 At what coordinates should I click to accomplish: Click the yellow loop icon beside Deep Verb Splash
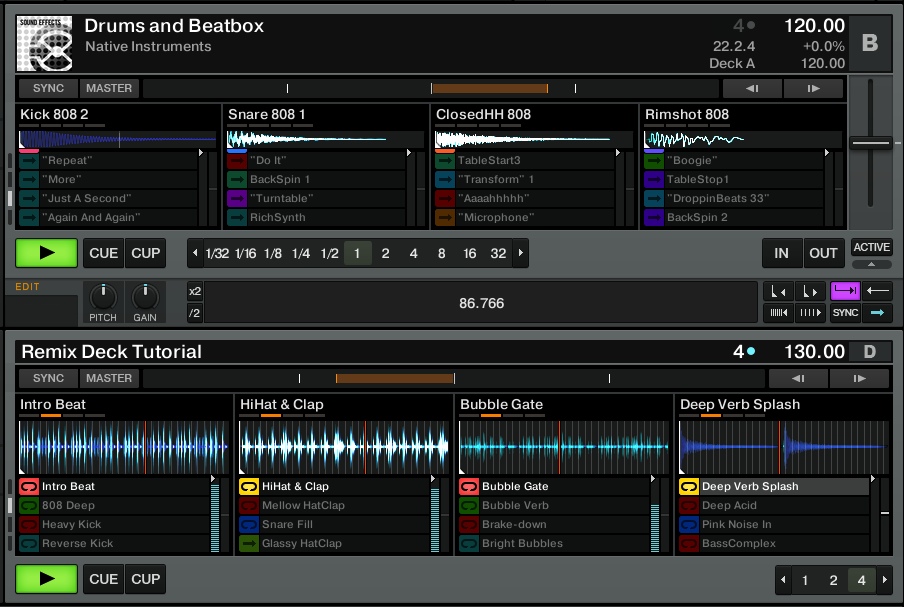pos(689,487)
